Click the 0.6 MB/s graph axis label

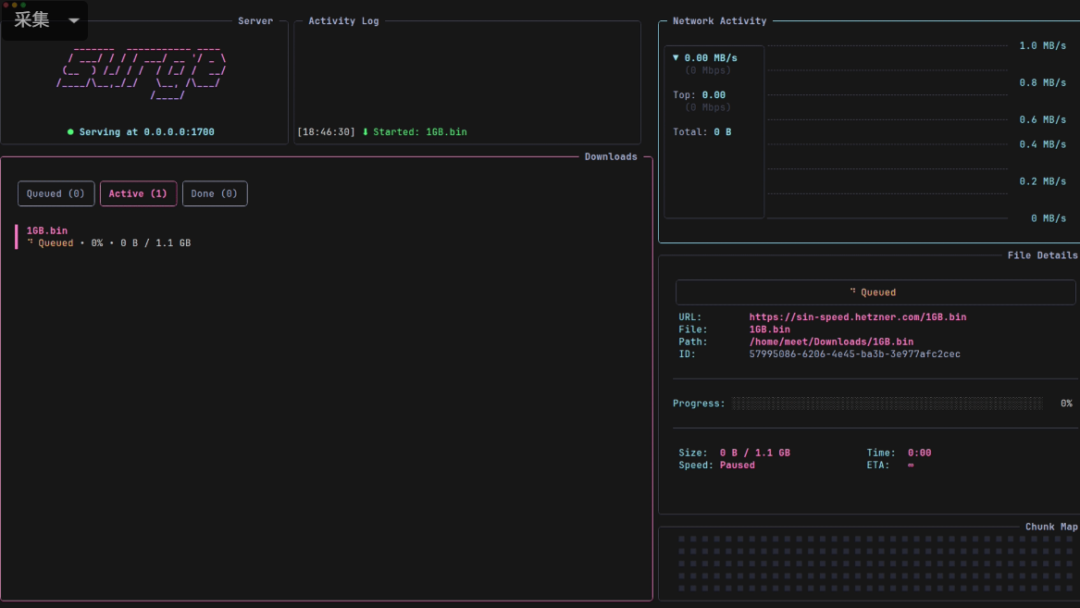[1042, 120]
